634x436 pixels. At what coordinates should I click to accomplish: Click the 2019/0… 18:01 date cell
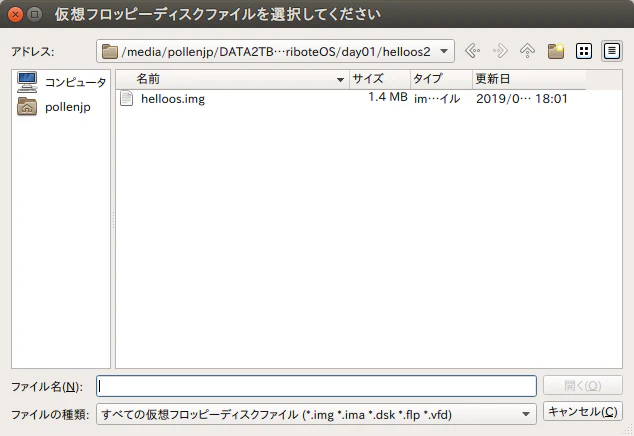tap(522, 99)
